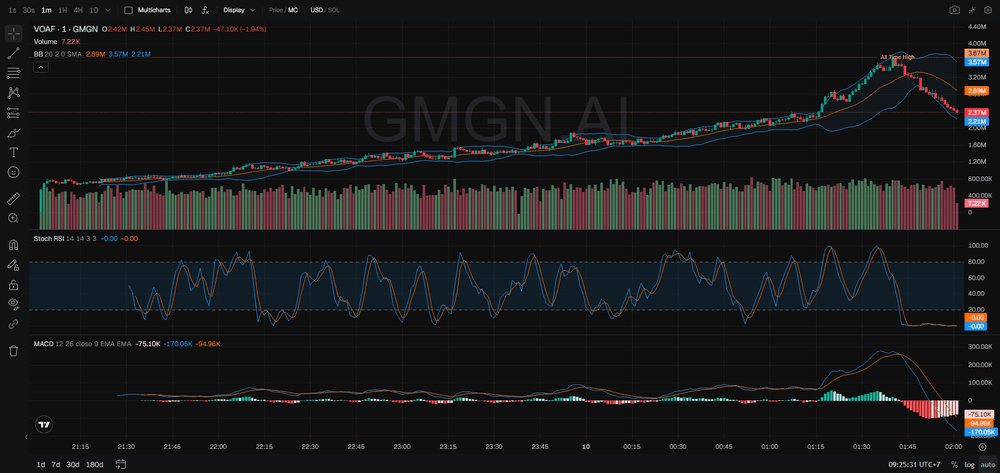Select the Text annotation tool
Screen dimensions: 1000x473
[13, 152]
